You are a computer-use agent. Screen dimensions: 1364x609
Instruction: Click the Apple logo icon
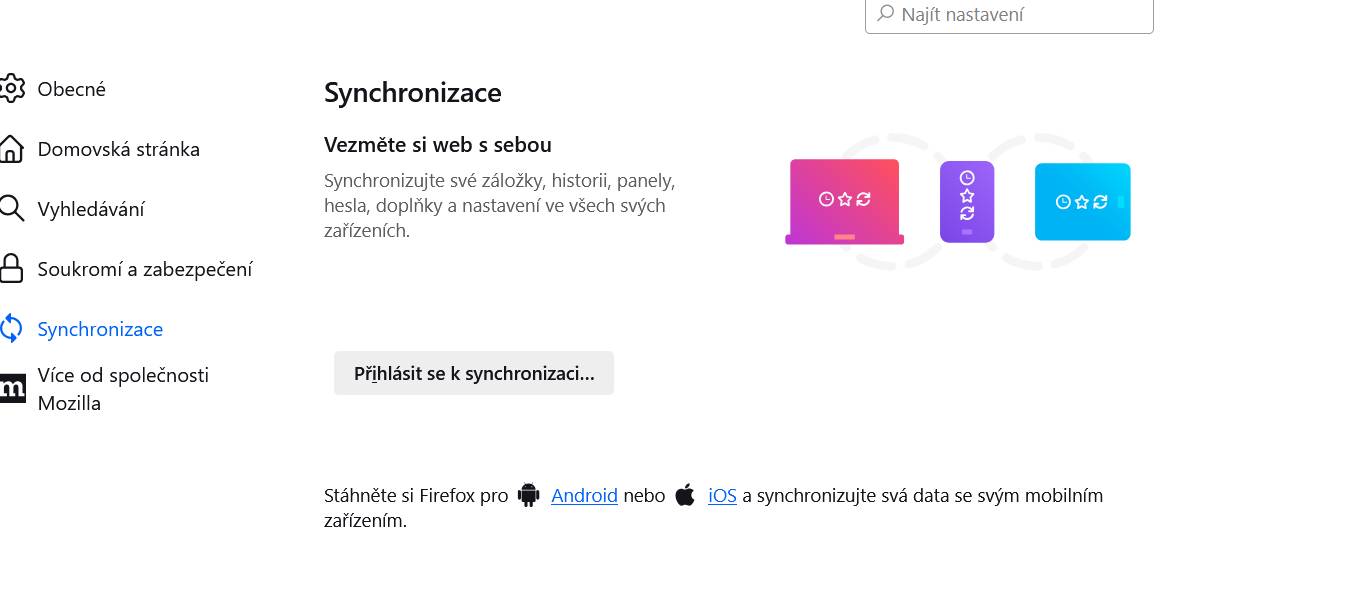[x=685, y=495]
